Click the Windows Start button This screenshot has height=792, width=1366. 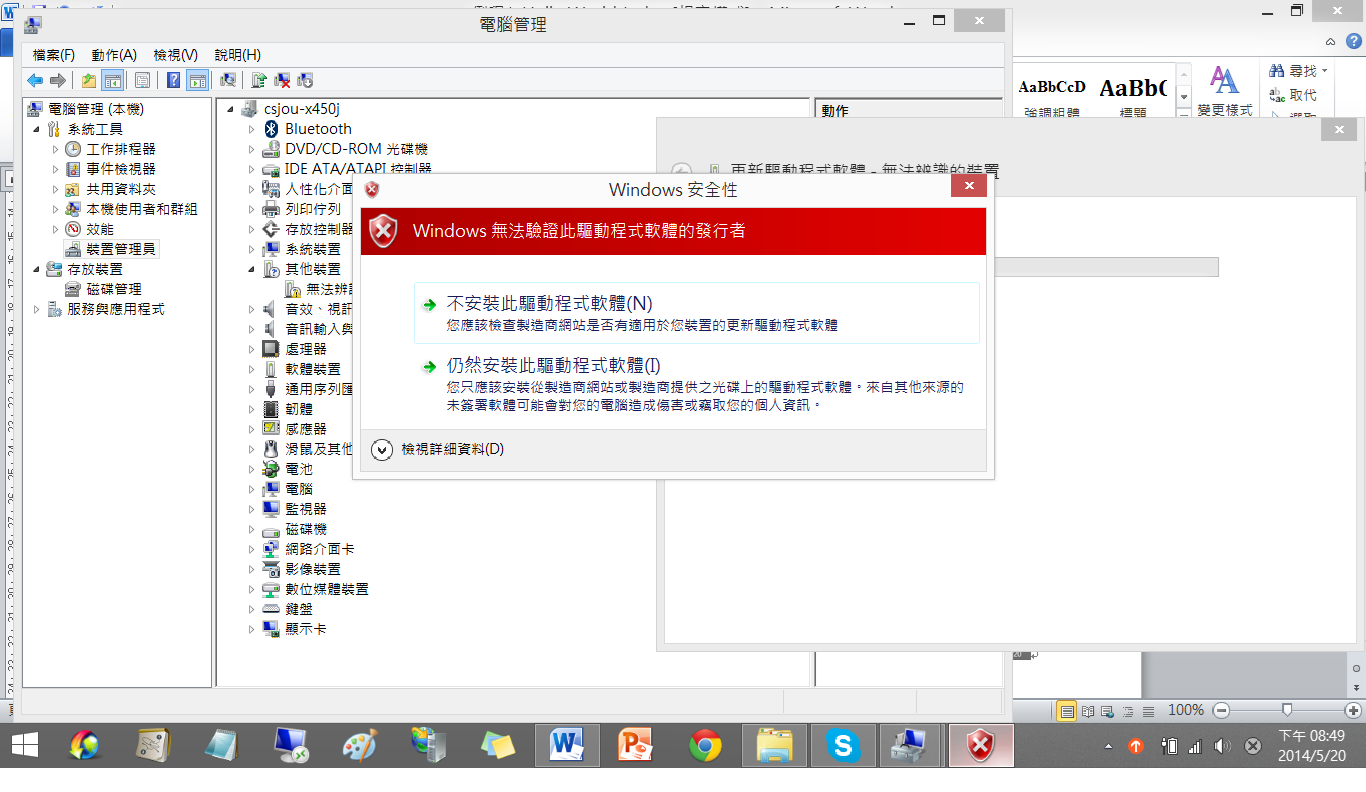coord(26,746)
